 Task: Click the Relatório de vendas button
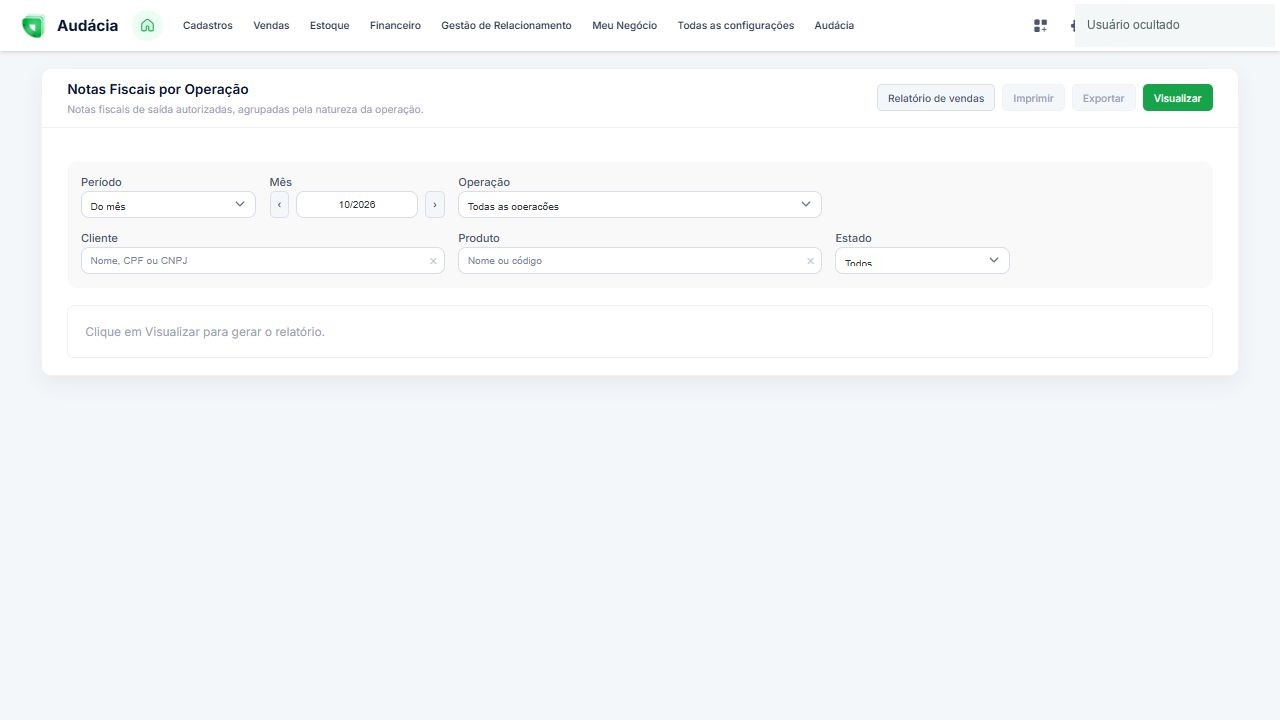936,98
